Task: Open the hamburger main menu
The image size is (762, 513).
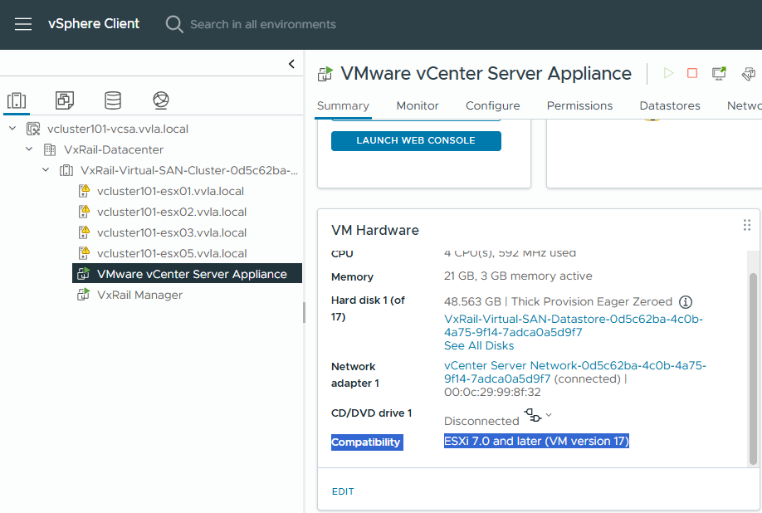Action: tap(23, 24)
